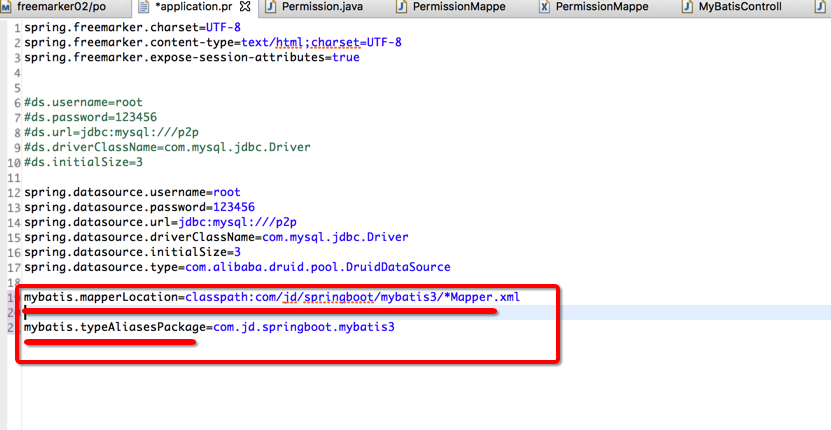Viewport: 831px width, 430px height.
Task: Click the classpath:com/jd/springboot/mybatis3/*Mapper.xml value
Action: pyautogui.click(x=352, y=297)
